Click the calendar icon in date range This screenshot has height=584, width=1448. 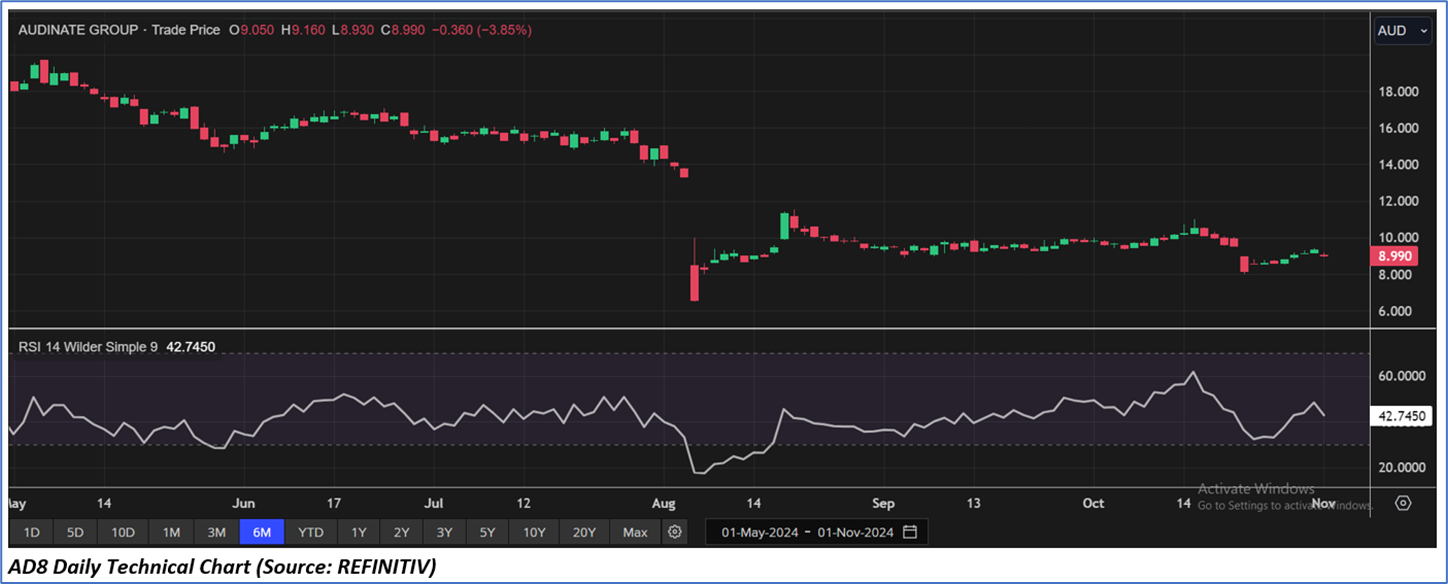coord(909,532)
